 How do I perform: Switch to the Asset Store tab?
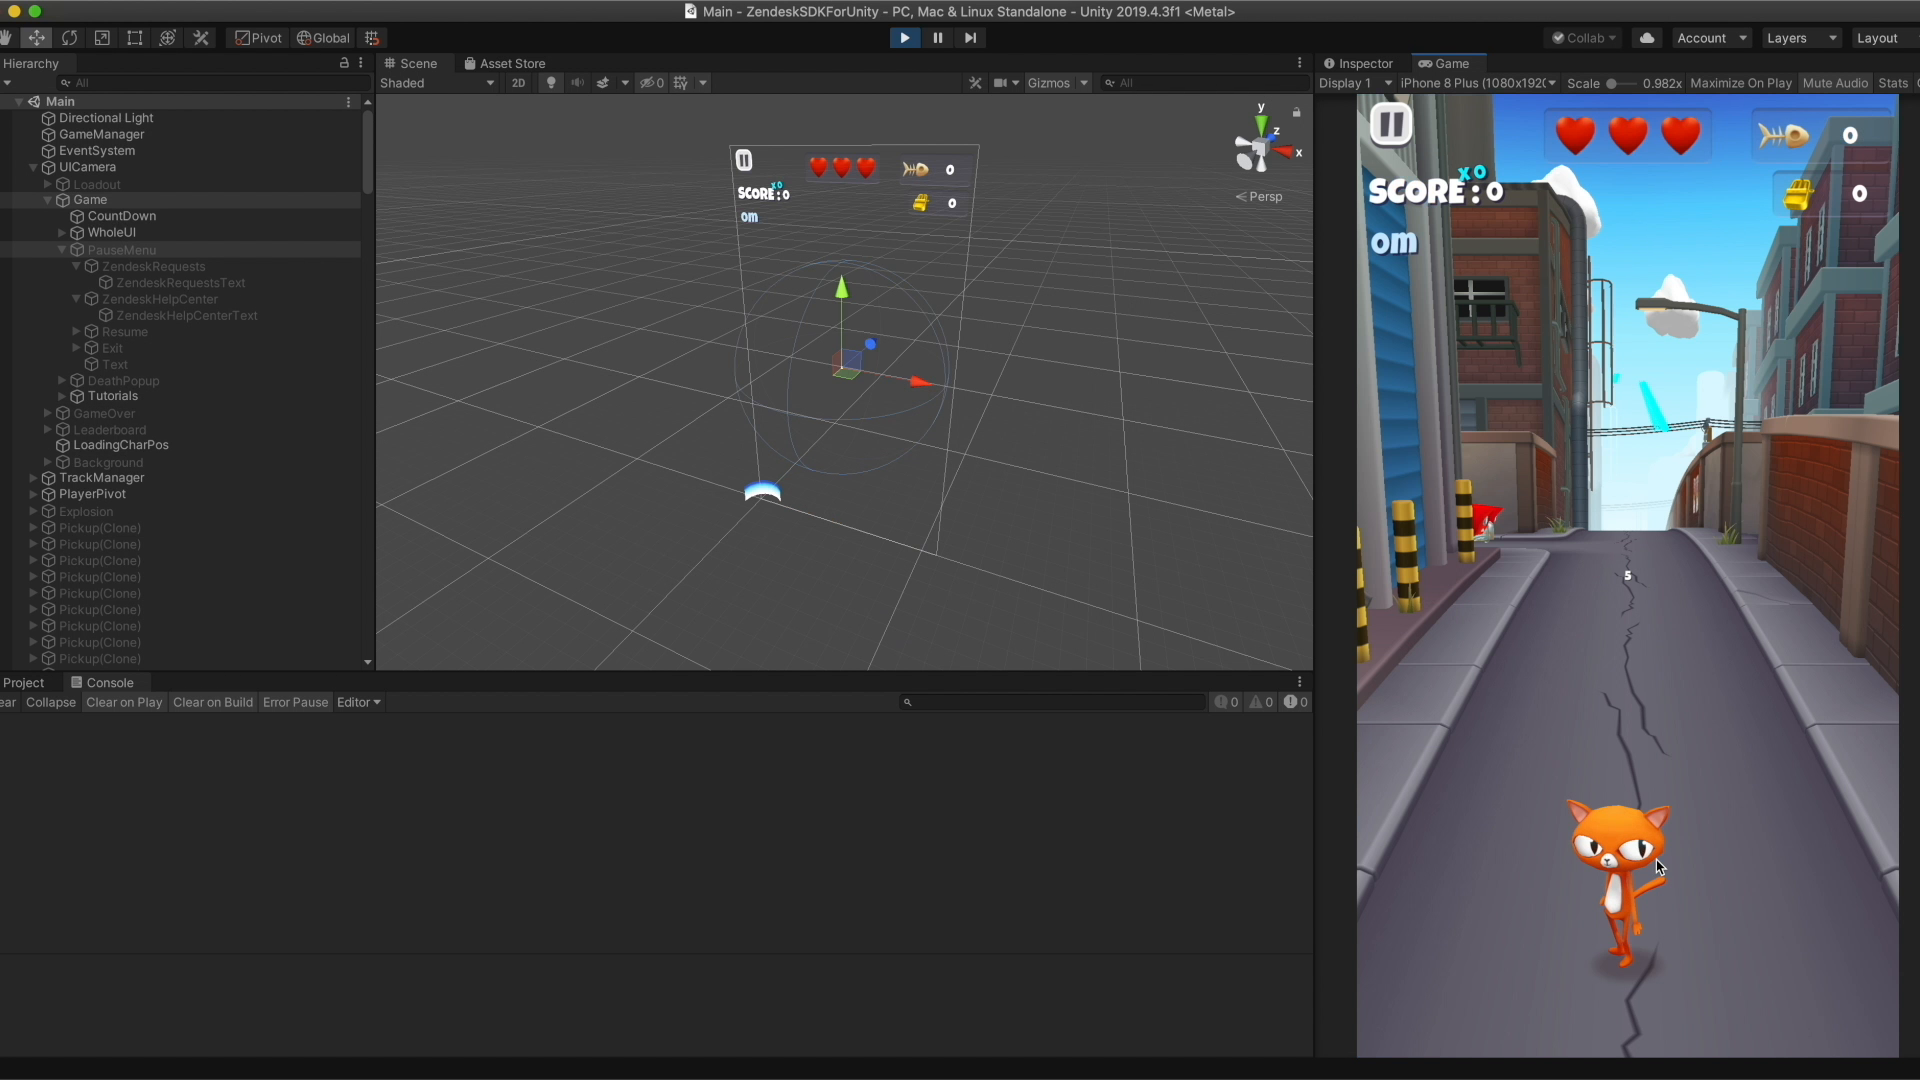pyautogui.click(x=504, y=63)
